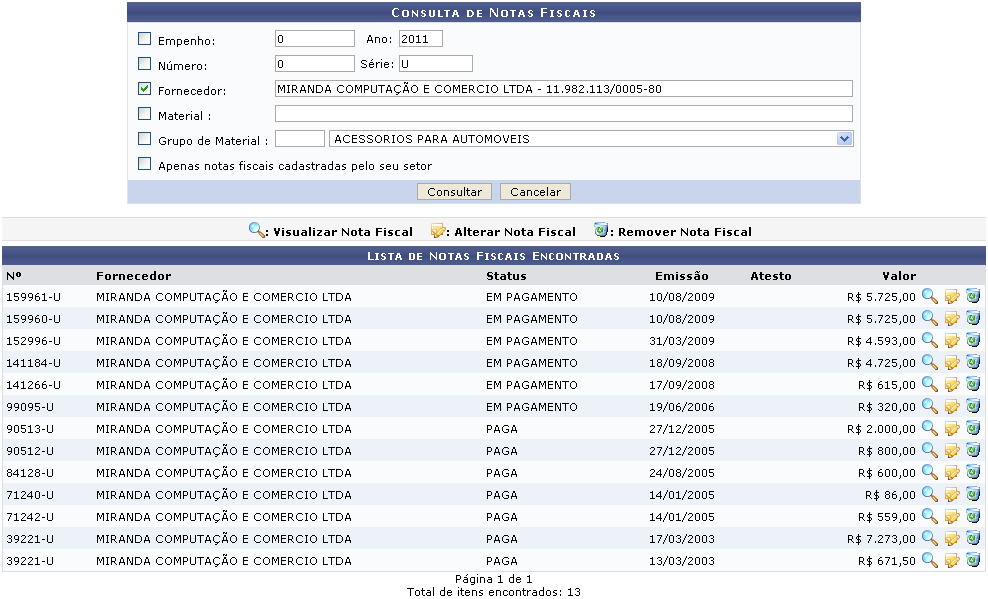
Task: Enable the Empenho filter checkbox
Action: (144, 39)
